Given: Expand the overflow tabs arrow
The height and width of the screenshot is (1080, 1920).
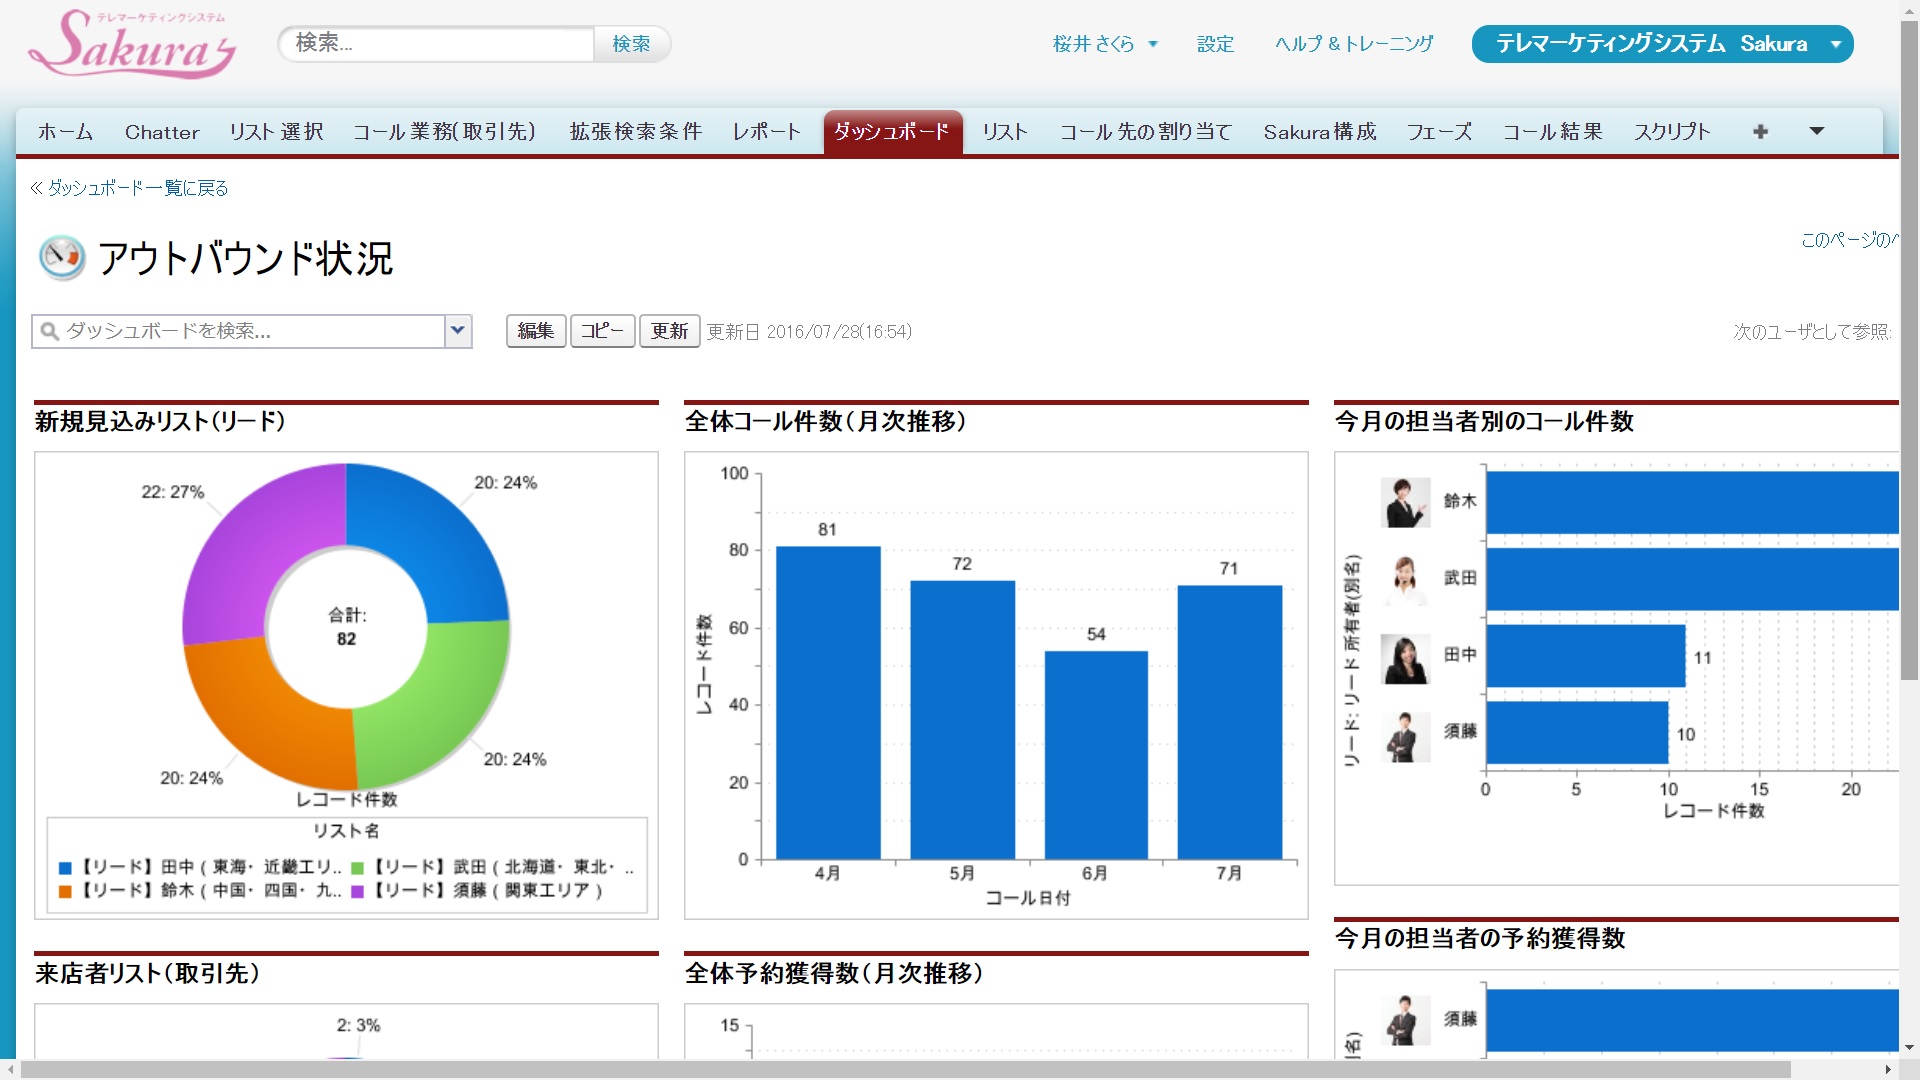Looking at the screenshot, I should [x=1817, y=132].
